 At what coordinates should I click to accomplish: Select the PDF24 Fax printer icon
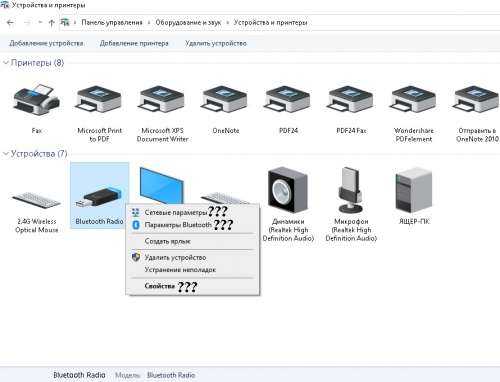pyautogui.click(x=351, y=100)
